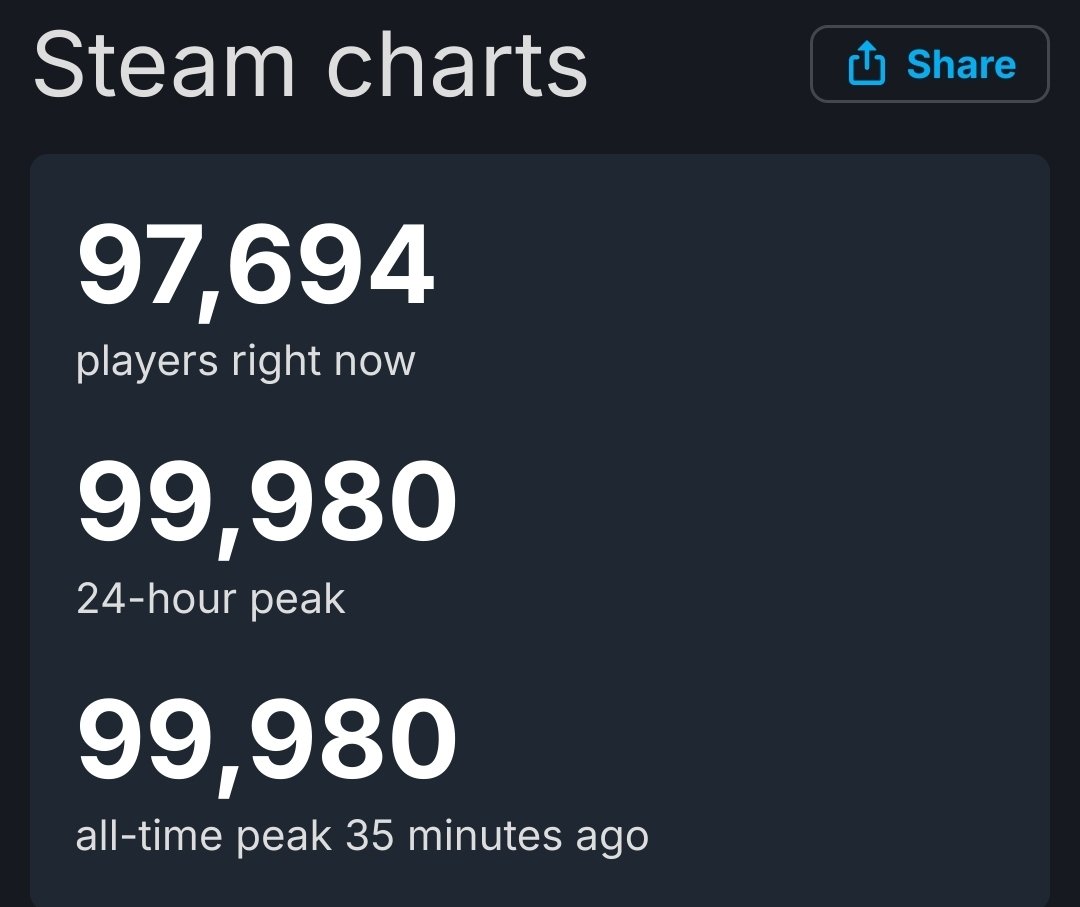Select the Steam charts heading
Viewport: 1080px width, 907px height.
(x=310, y=65)
